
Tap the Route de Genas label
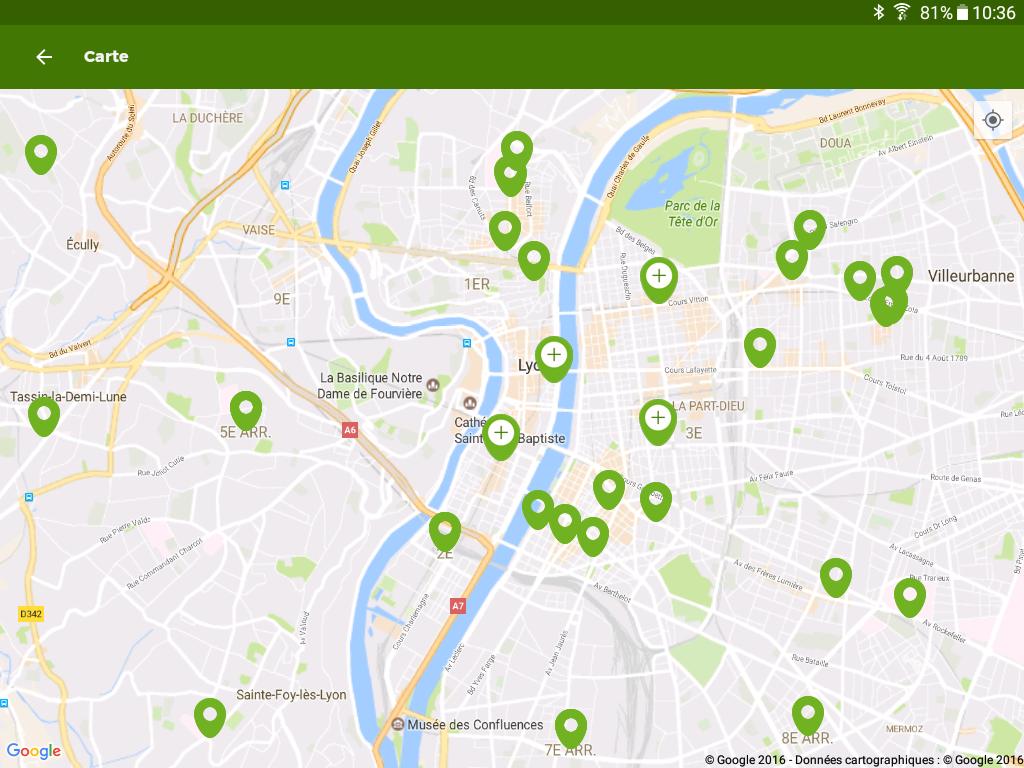955,478
